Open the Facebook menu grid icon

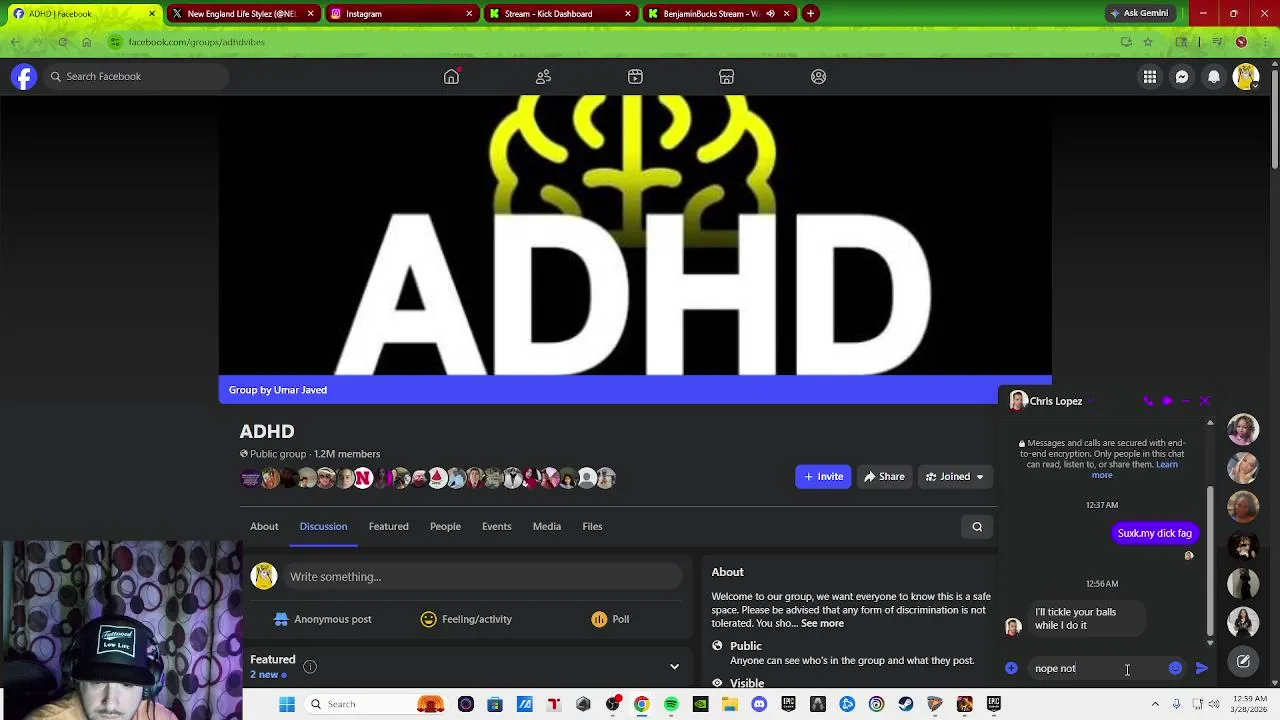click(x=1150, y=77)
